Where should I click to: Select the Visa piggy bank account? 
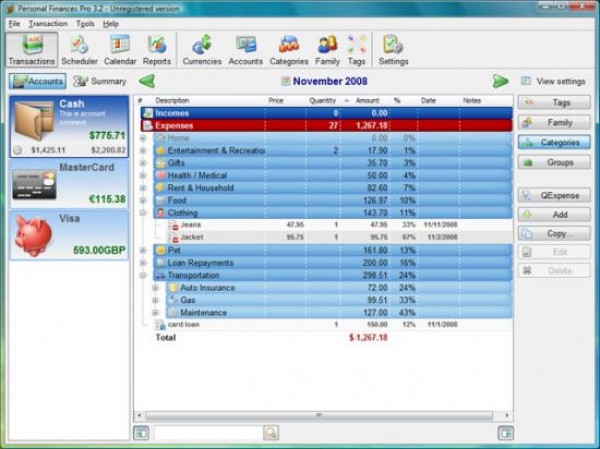pos(69,235)
